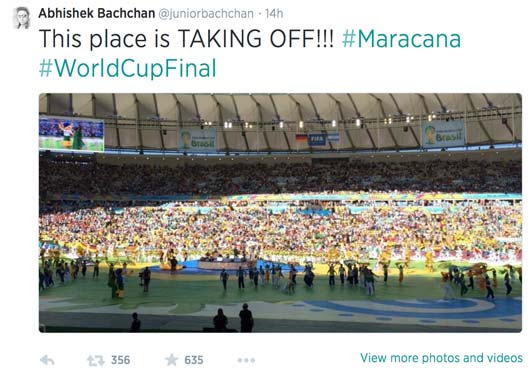Open the #WorldCupFinal hashtag
530x373 pixels.
(127, 68)
